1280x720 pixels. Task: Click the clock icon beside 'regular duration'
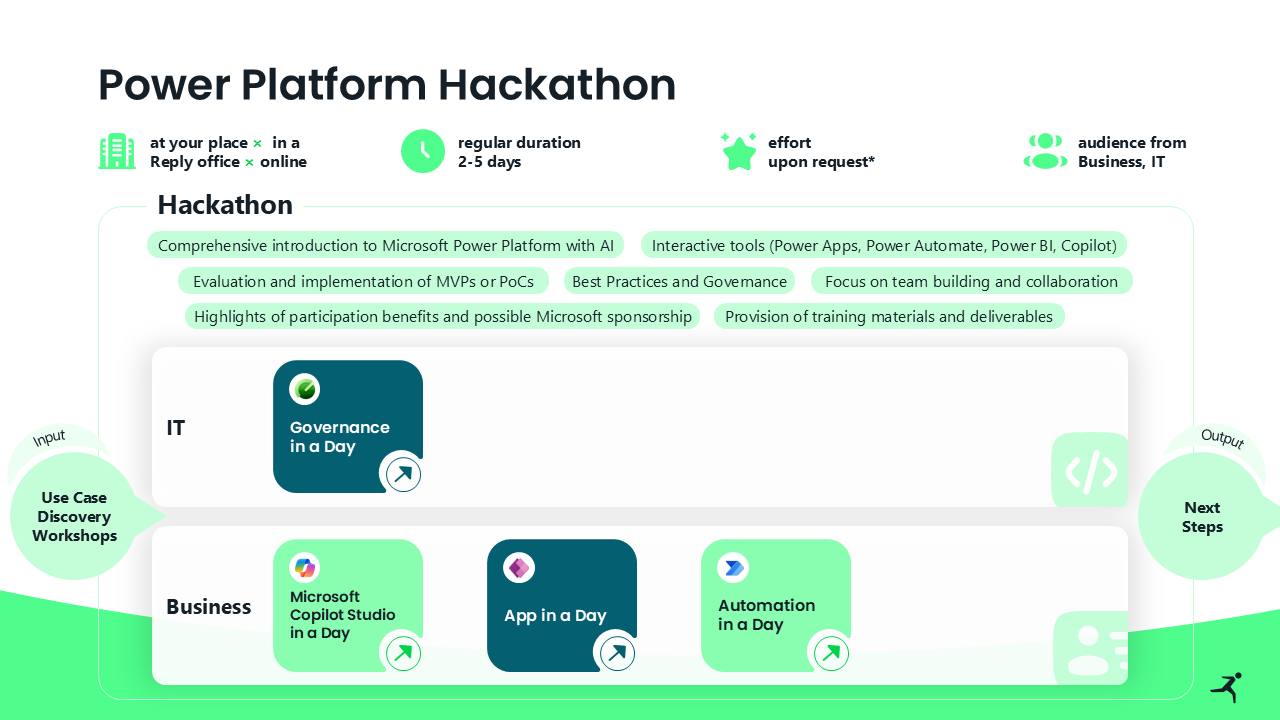tap(423, 151)
